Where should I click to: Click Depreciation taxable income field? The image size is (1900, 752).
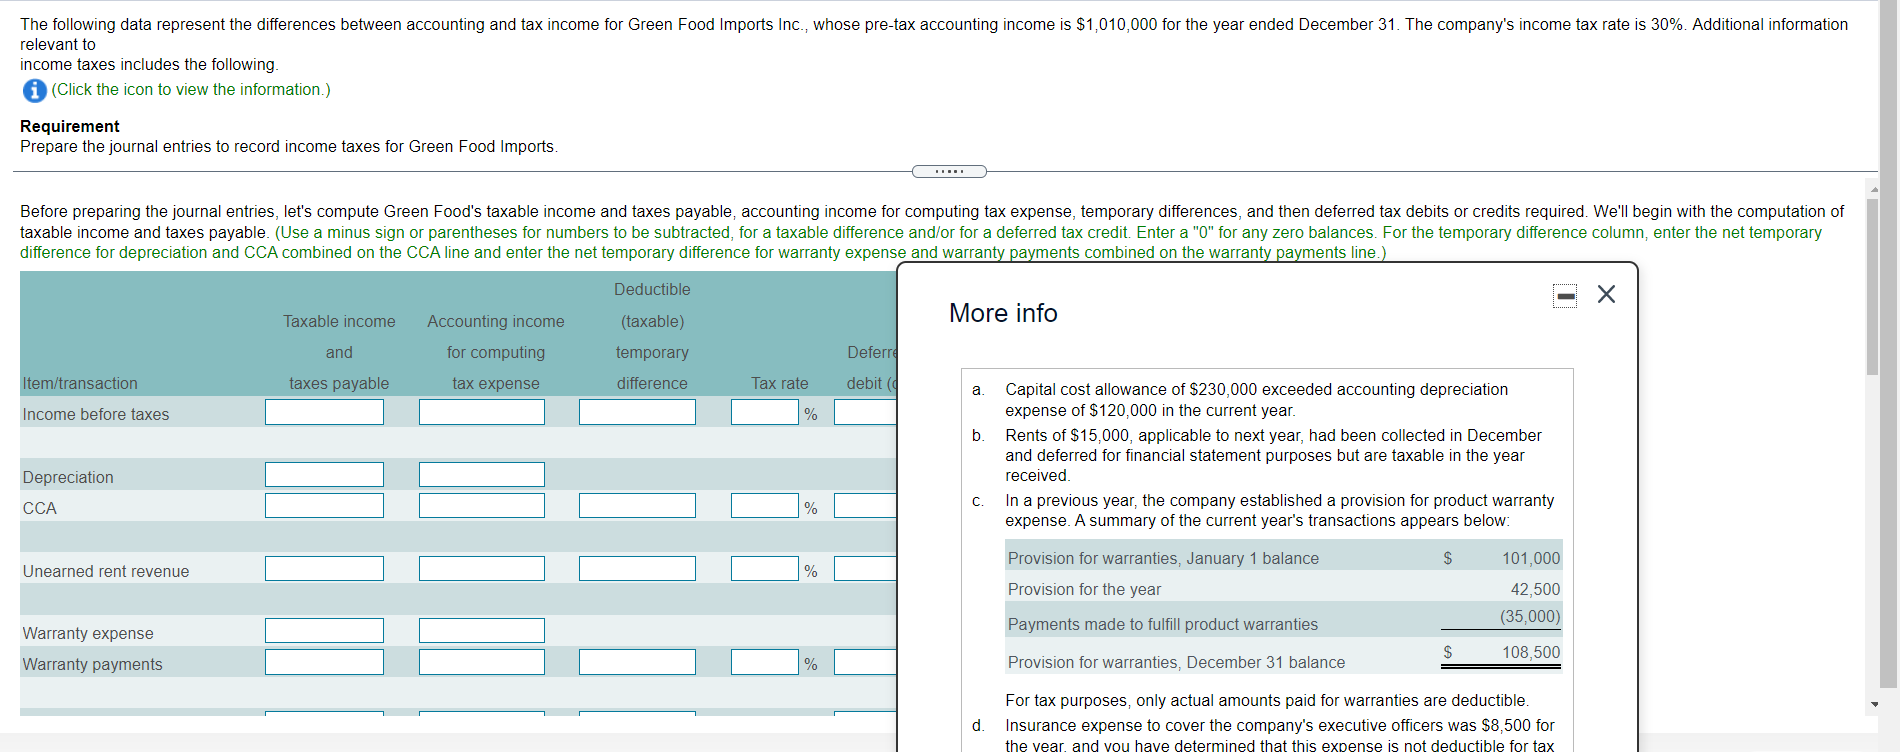click(324, 475)
